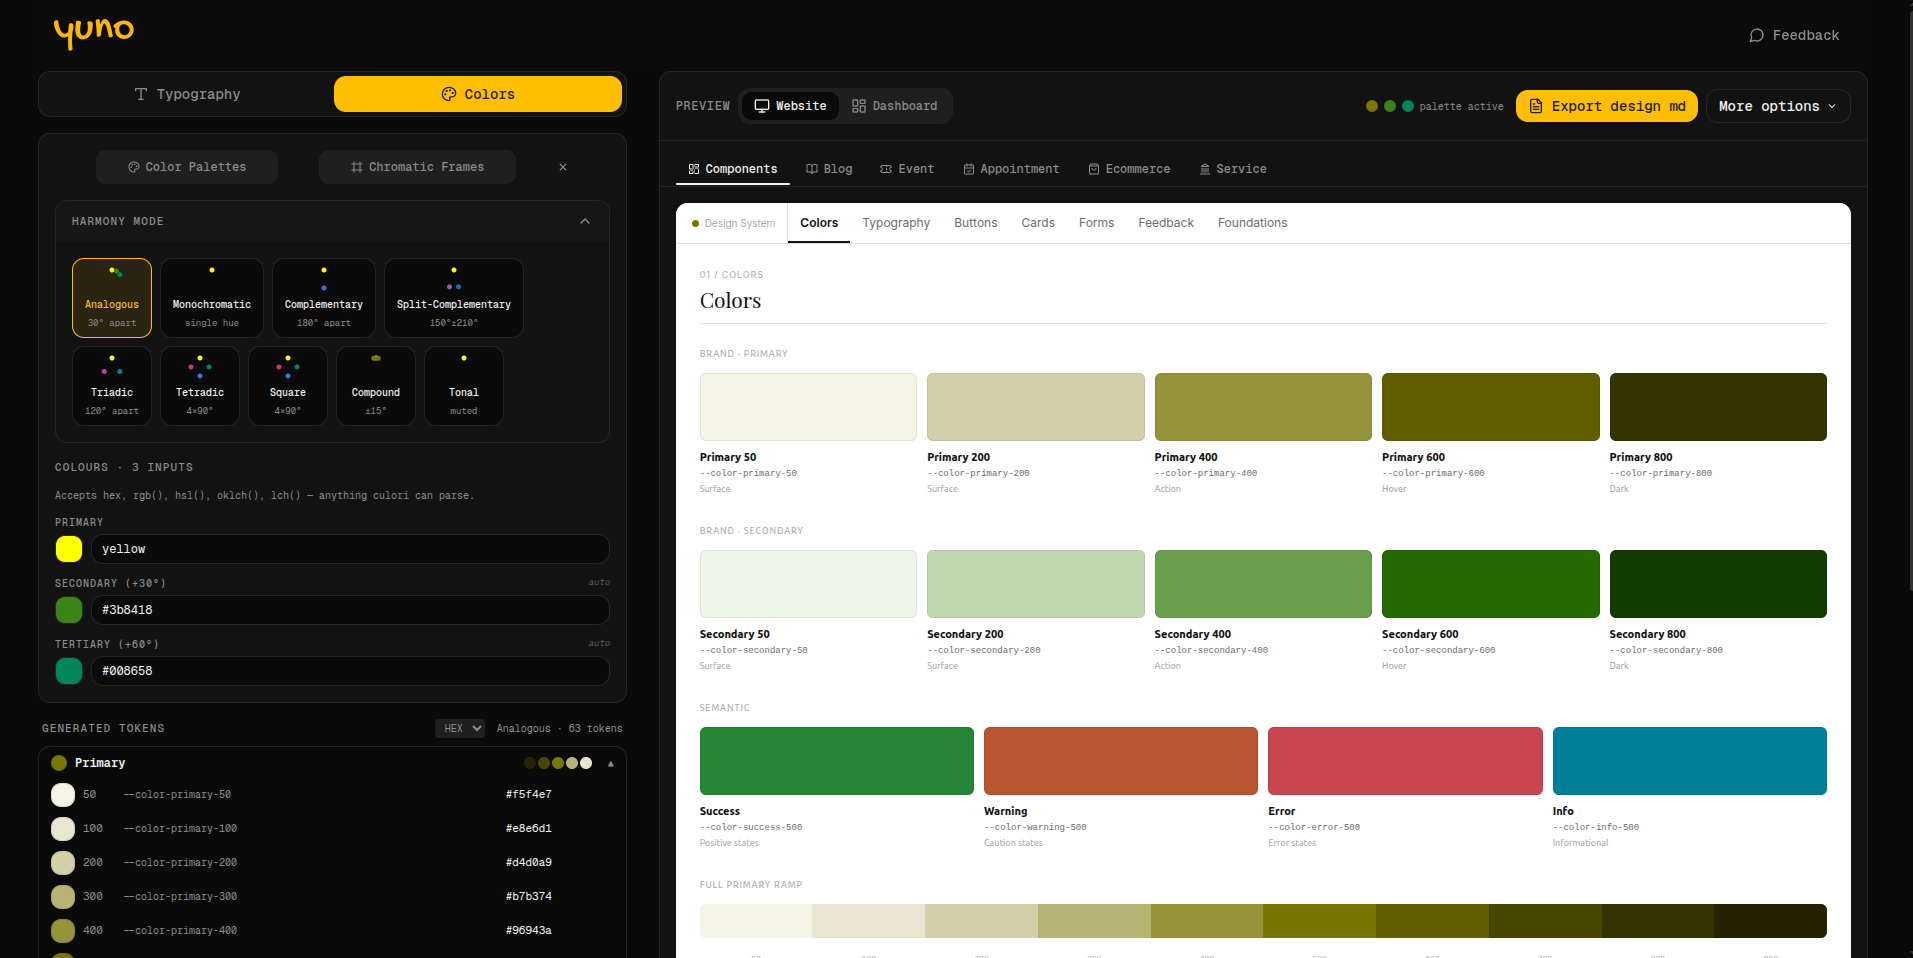Switch preview to Website
The image size is (1913, 958).
[x=790, y=106]
